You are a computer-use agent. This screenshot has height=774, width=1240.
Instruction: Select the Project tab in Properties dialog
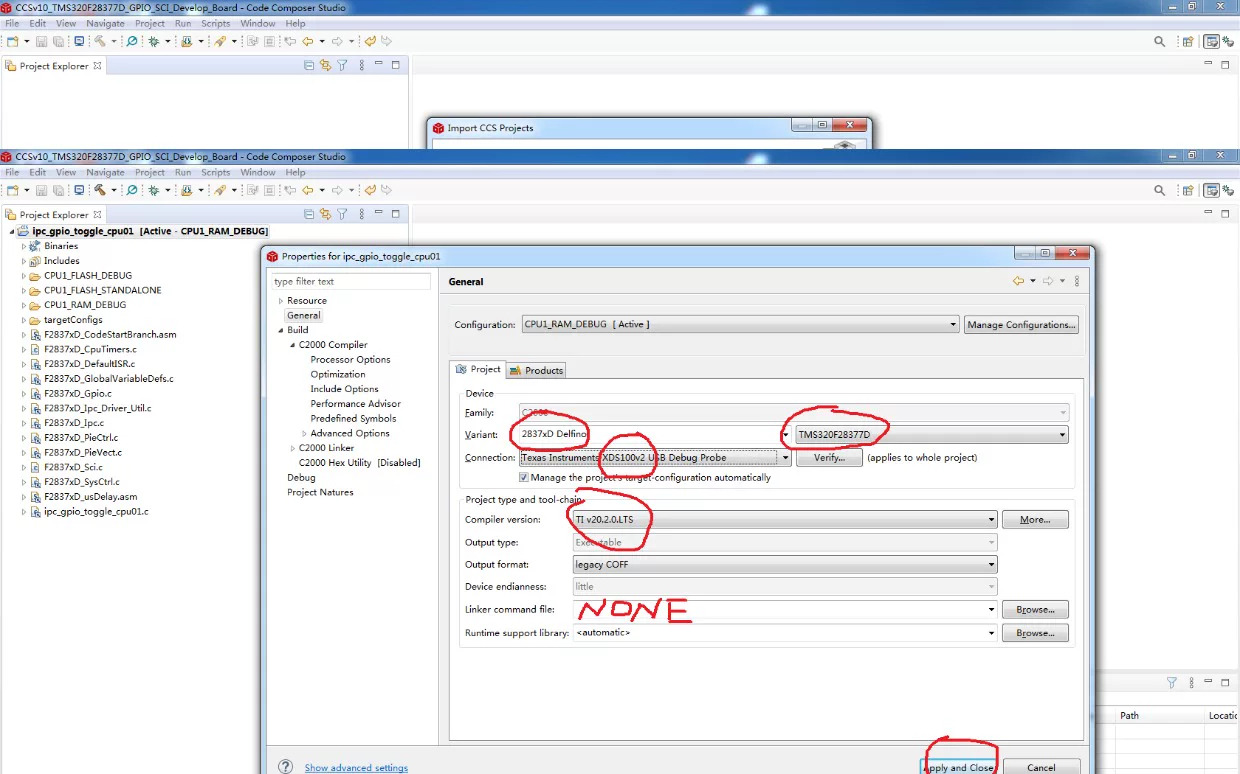(478, 369)
